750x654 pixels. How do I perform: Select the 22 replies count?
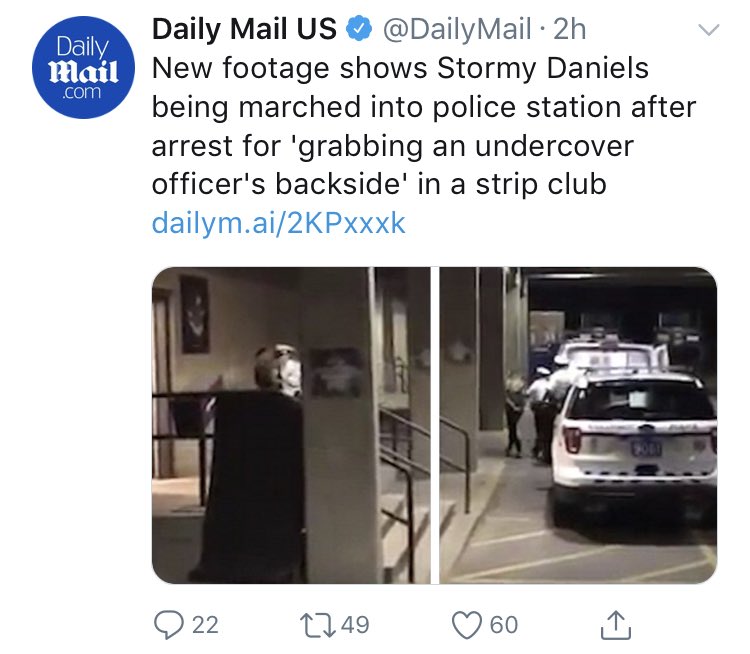(205, 625)
